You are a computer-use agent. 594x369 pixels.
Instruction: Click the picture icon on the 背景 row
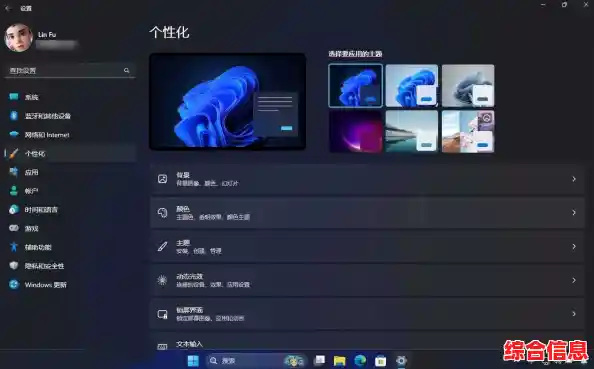(x=163, y=179)
